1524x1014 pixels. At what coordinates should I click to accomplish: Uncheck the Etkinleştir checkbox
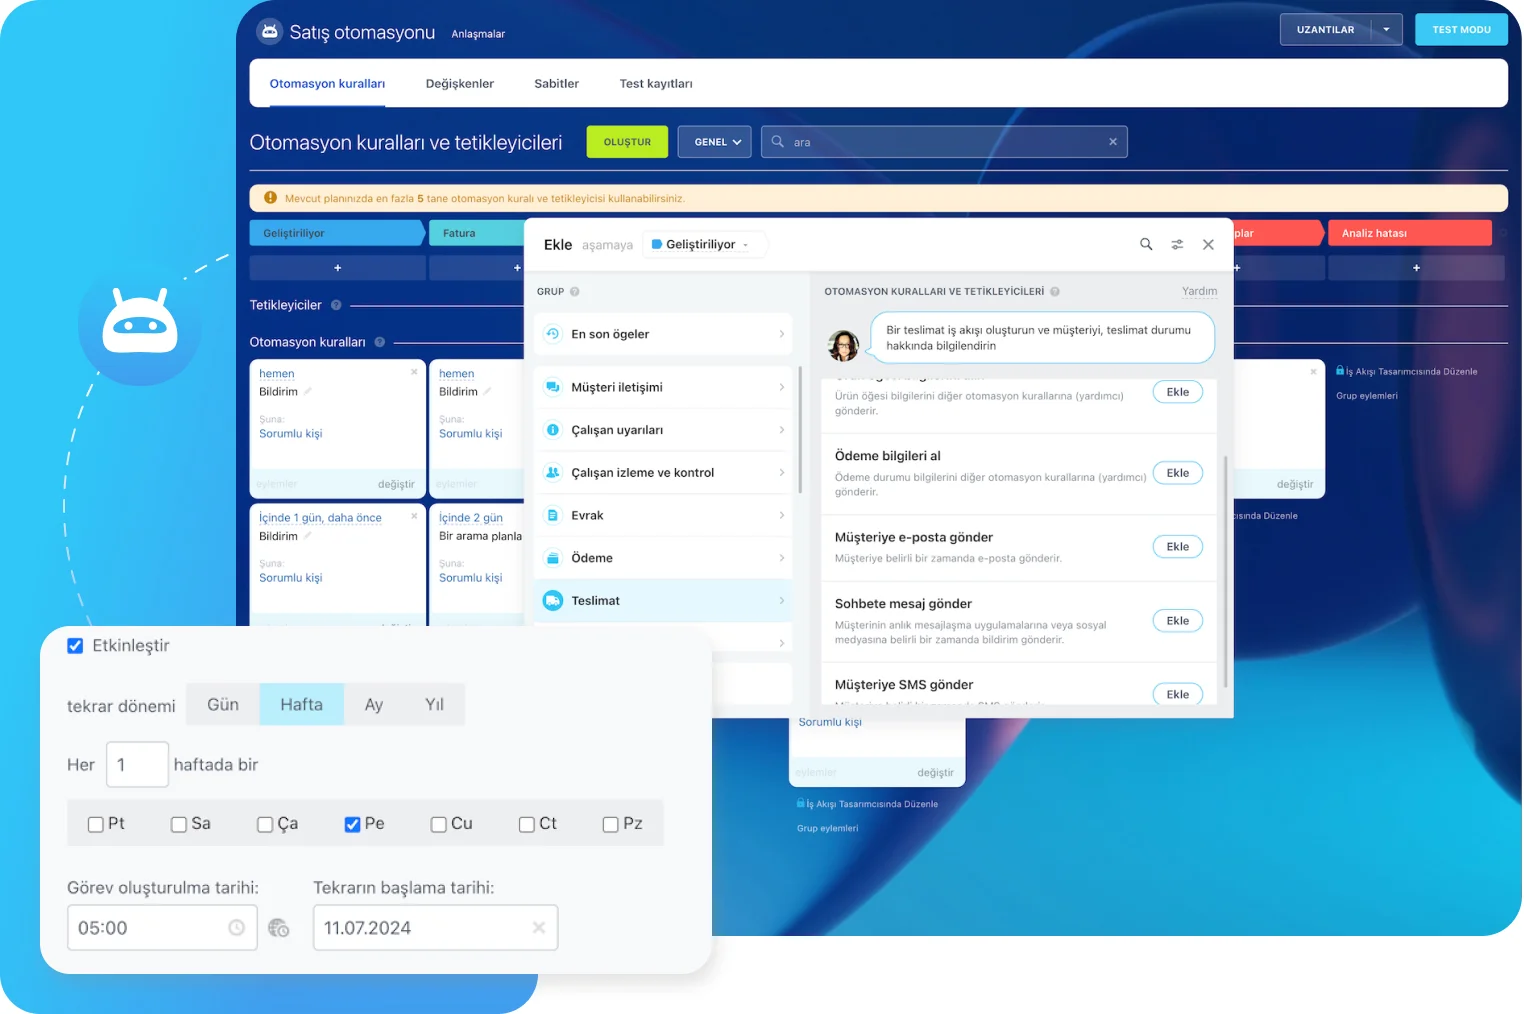(75, 645)
